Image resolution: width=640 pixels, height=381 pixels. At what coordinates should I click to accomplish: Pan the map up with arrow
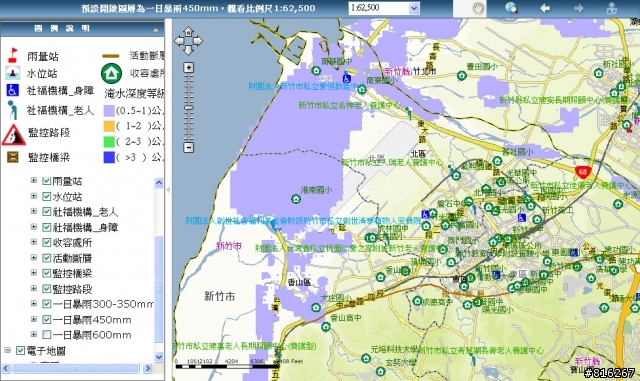188,31
